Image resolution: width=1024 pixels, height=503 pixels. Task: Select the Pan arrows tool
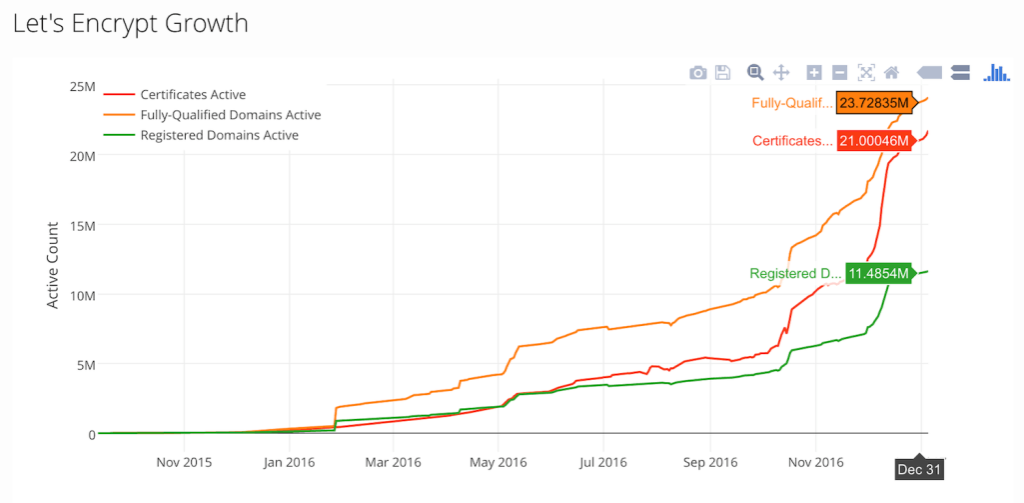click(x=782, y=72)
